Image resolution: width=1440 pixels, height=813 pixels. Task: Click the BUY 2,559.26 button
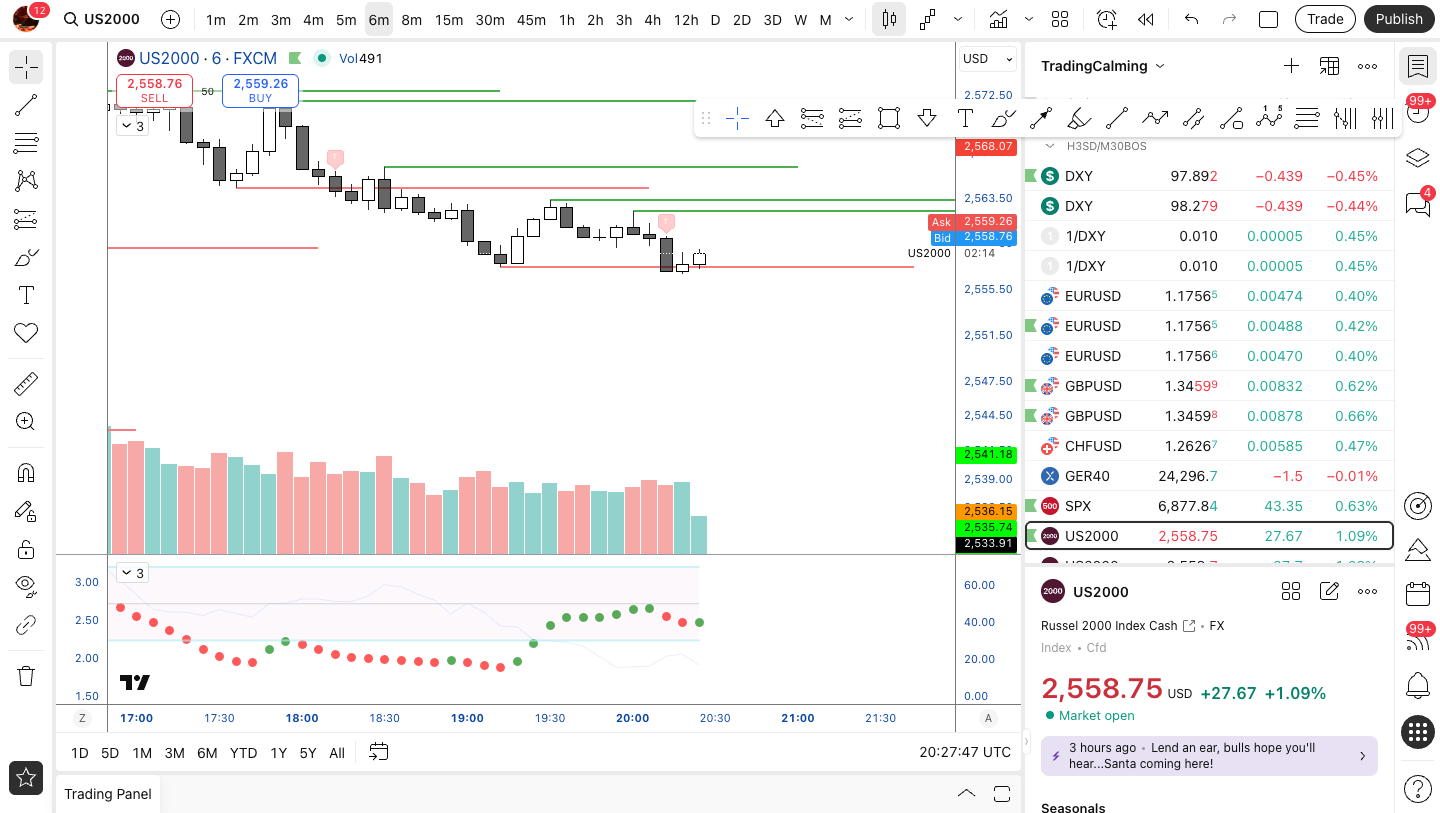pos(260,90)
